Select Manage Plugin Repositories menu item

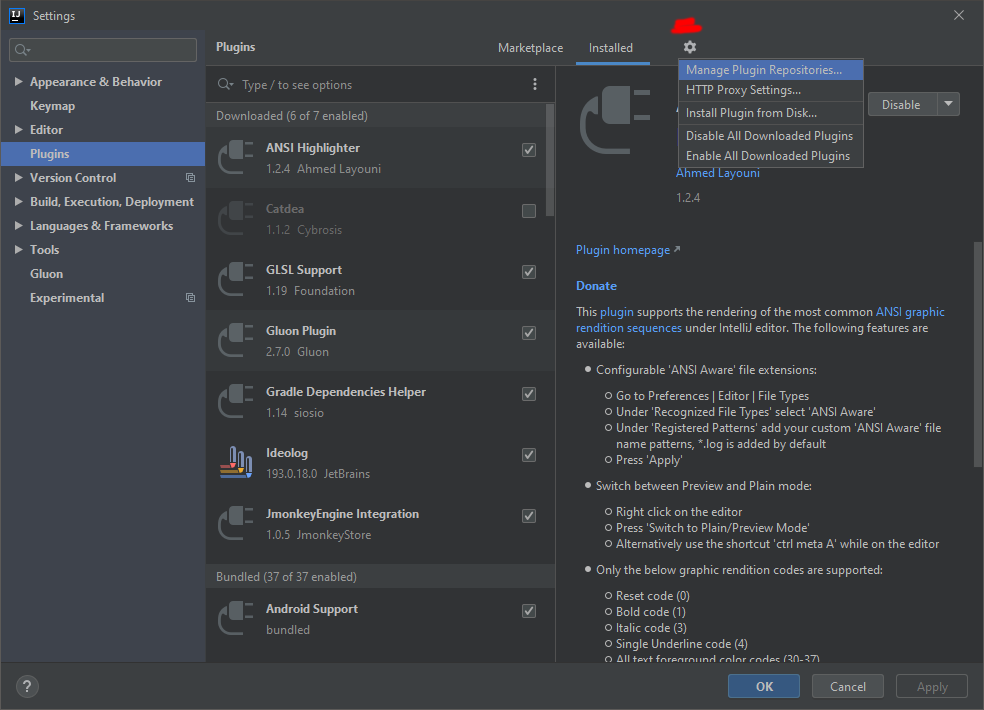[771, 70]
